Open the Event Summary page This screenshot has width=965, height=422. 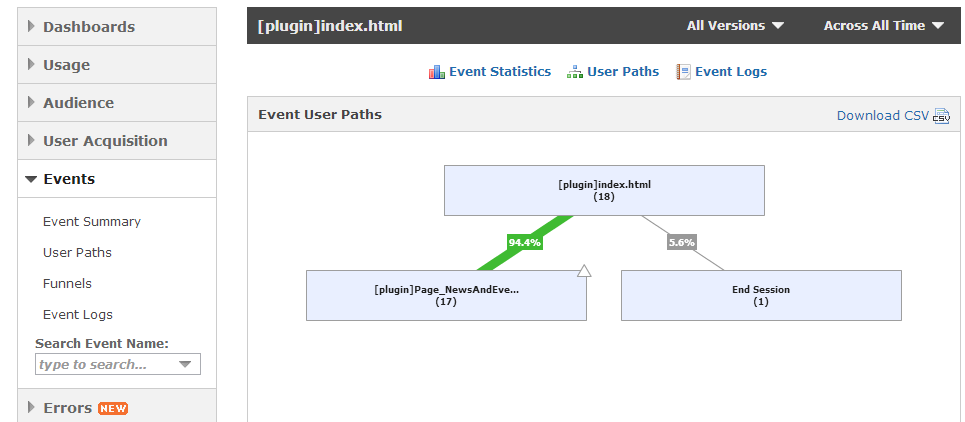pos(92,222)
